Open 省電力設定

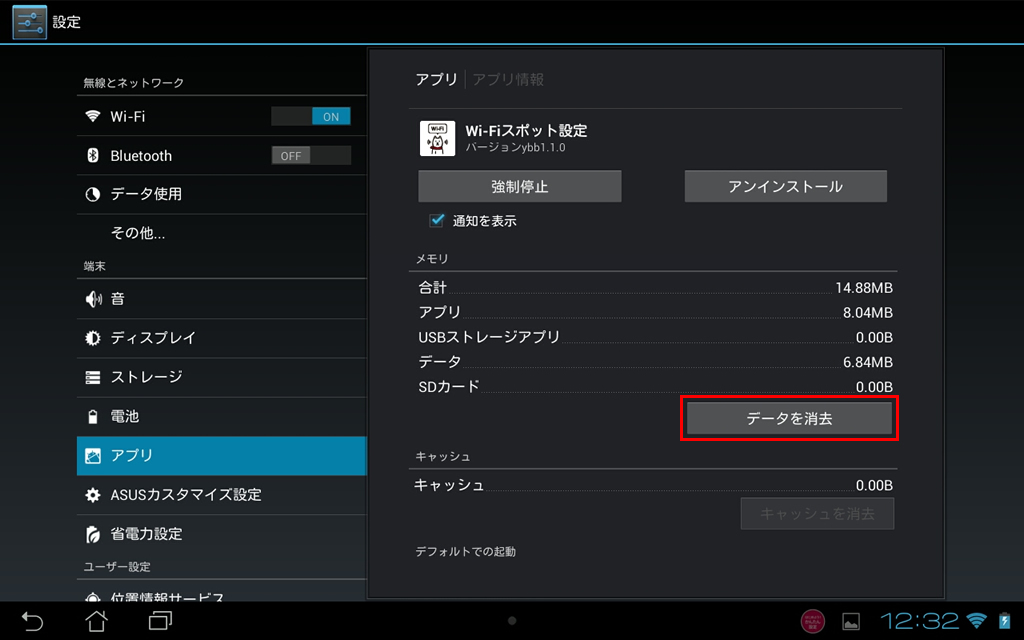221,534
